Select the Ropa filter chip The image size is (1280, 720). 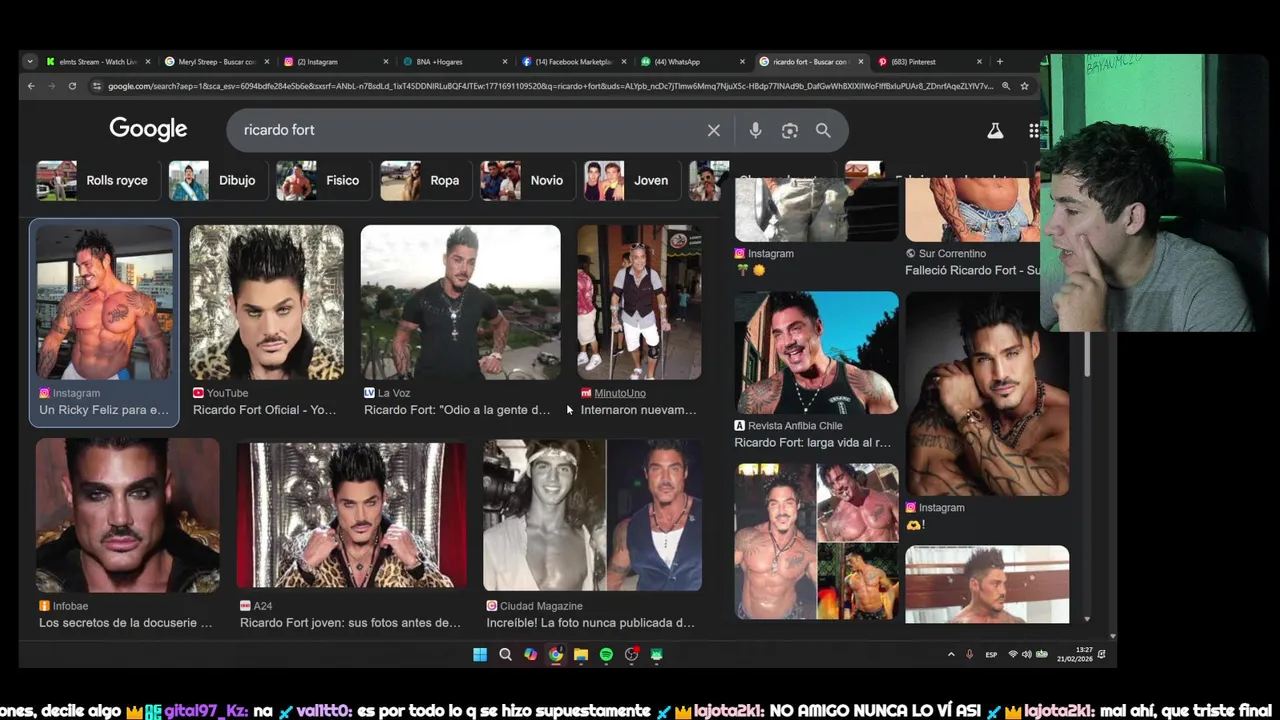coord(425,181)
